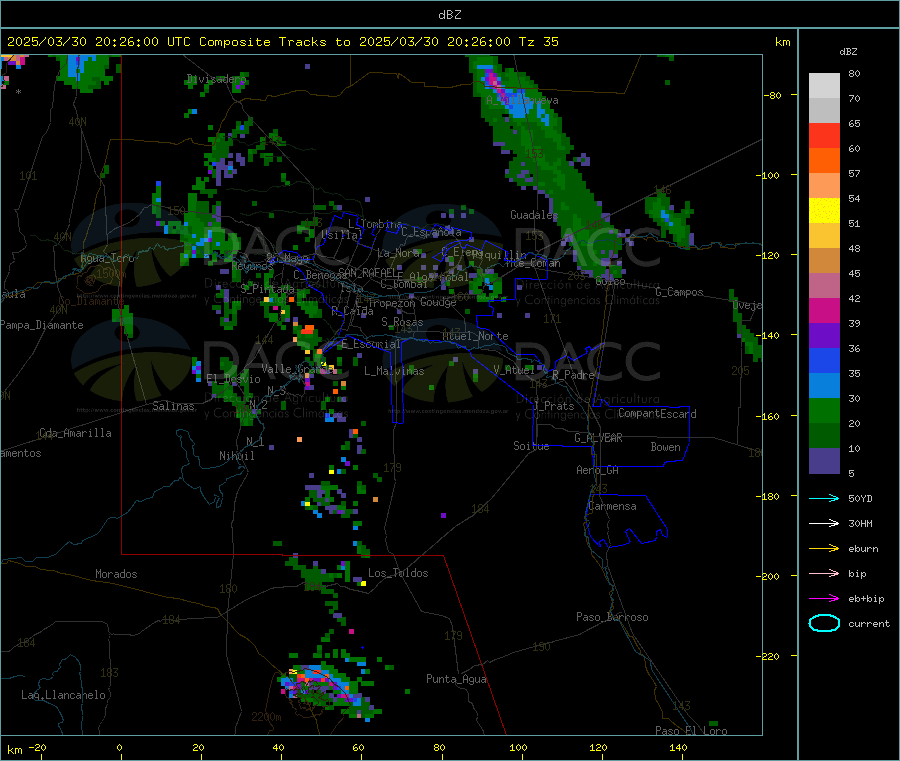Click the 'Paso_El_Loro' map label
900x761 pixels.
coord(691,731)
